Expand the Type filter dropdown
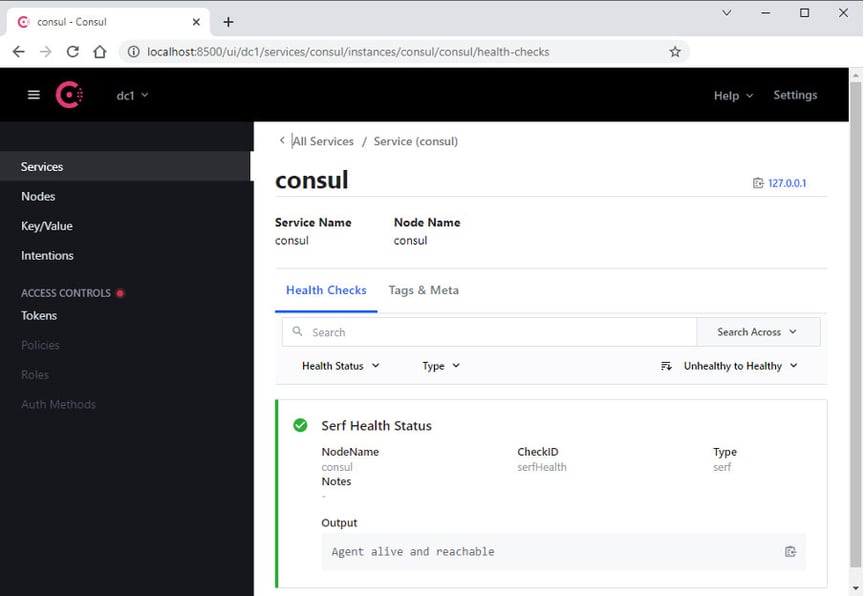The width and height of the screenshot is (864, 596). pos(440,366)
